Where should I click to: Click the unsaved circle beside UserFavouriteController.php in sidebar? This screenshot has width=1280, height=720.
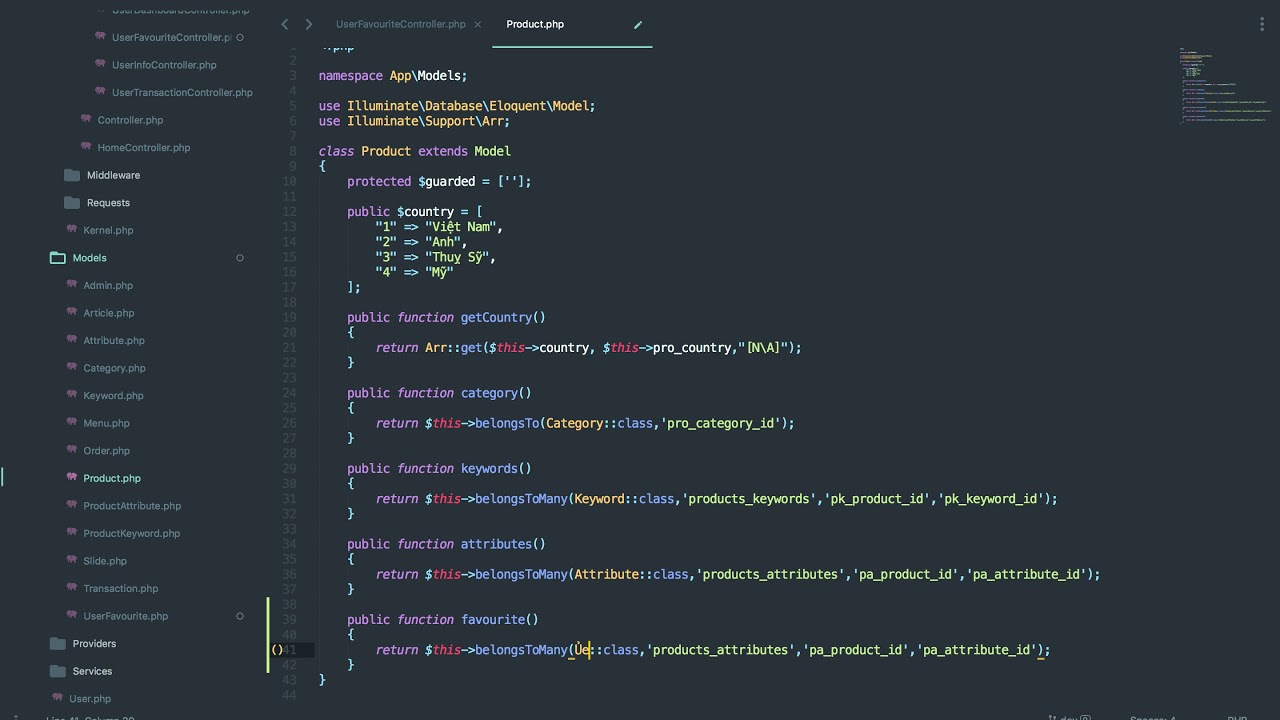[240, 37]
